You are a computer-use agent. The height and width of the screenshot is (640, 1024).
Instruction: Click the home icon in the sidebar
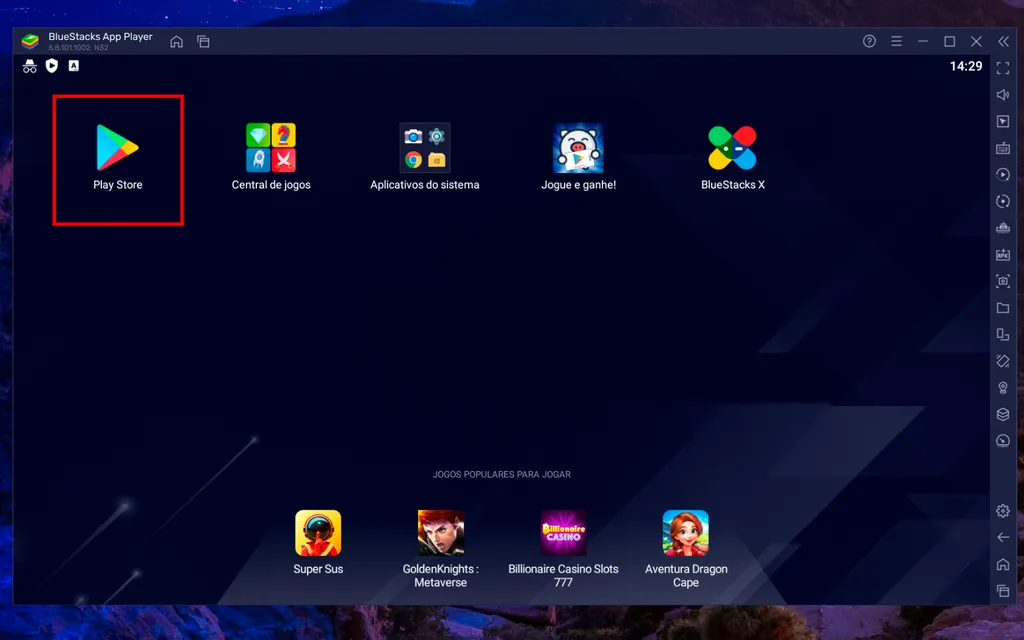(x=1003, y=564)
